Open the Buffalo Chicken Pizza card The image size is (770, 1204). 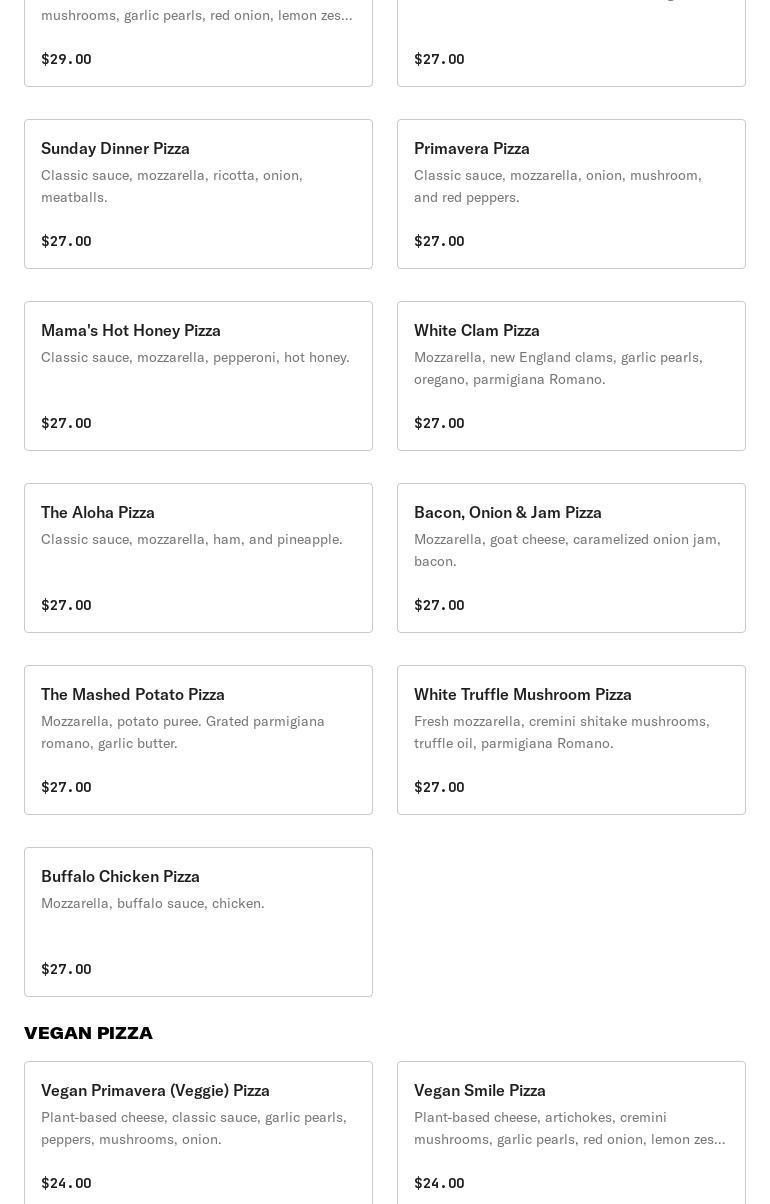click(198, 922)
